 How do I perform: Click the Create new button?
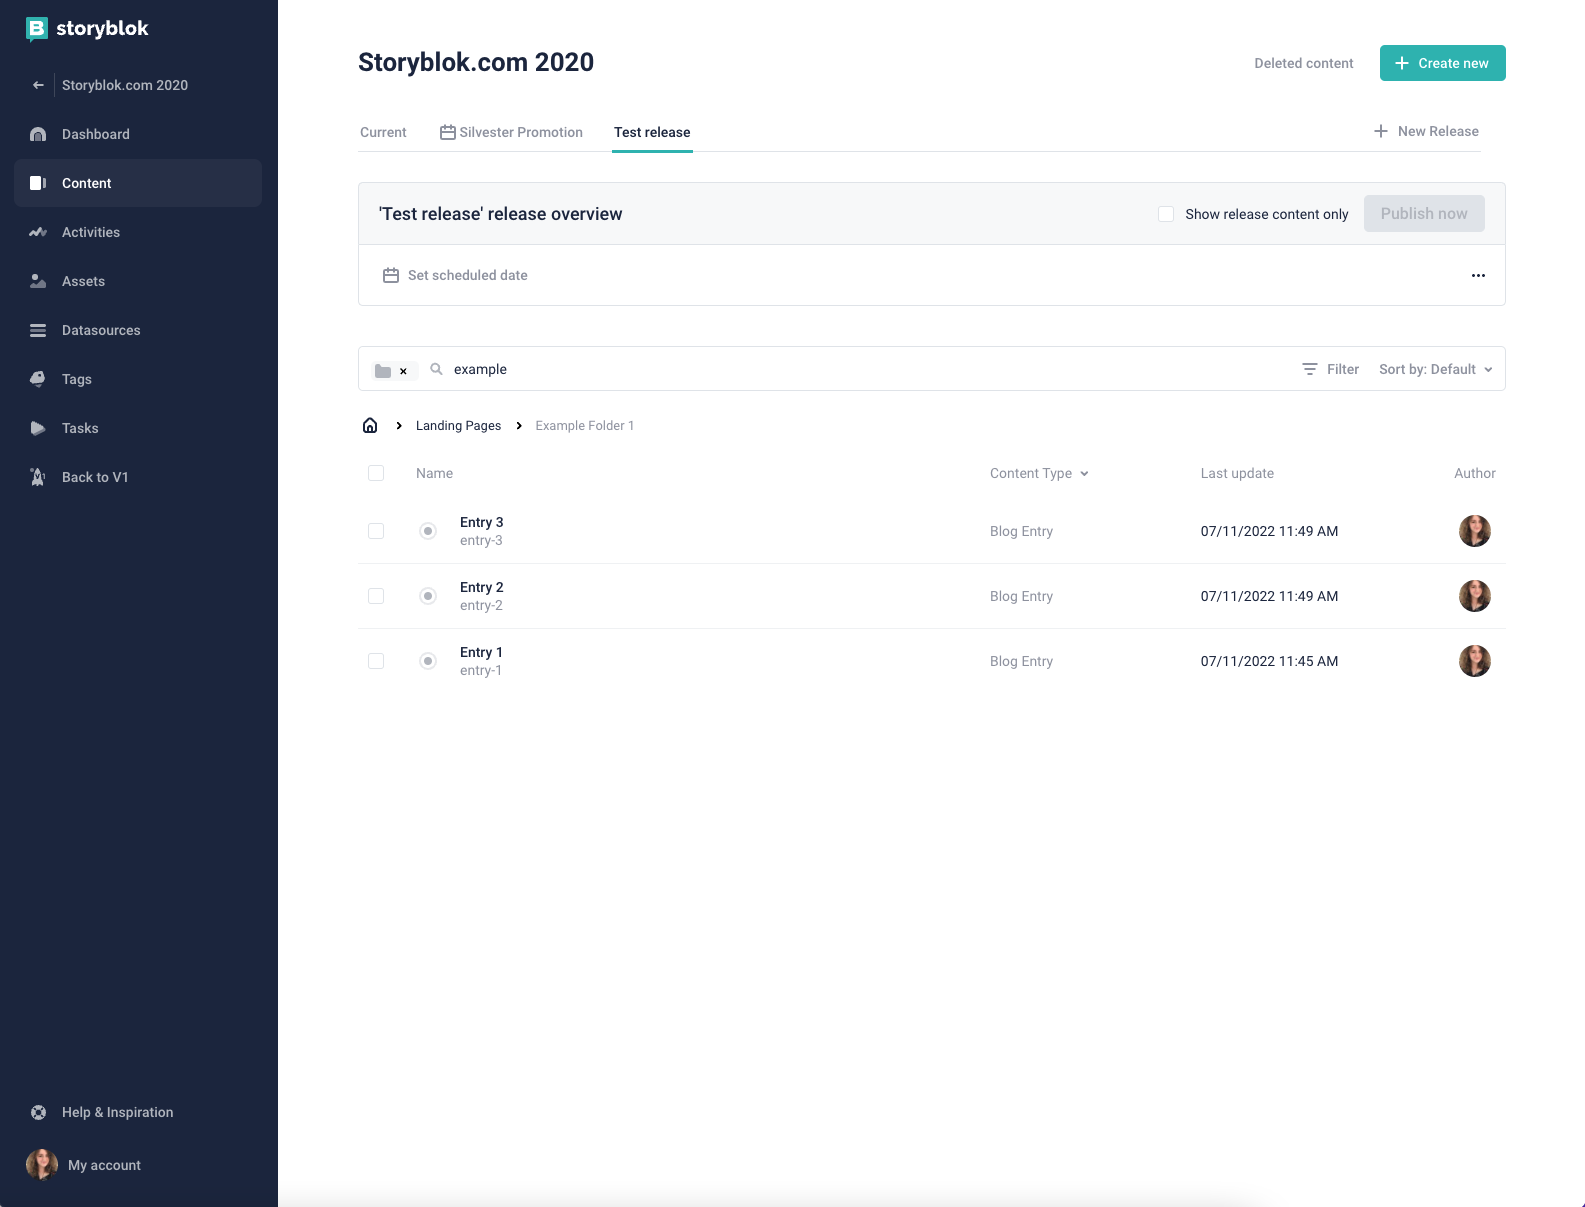[1442, 63]
